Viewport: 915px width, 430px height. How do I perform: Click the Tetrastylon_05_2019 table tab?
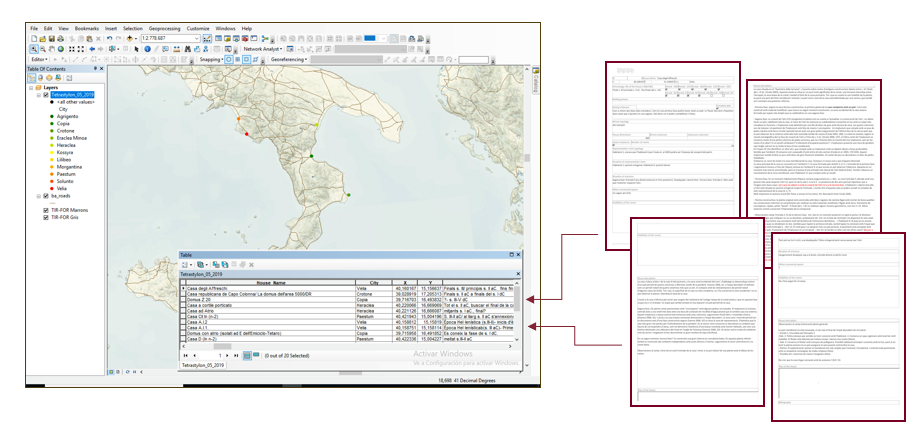(x=203, y=367)
